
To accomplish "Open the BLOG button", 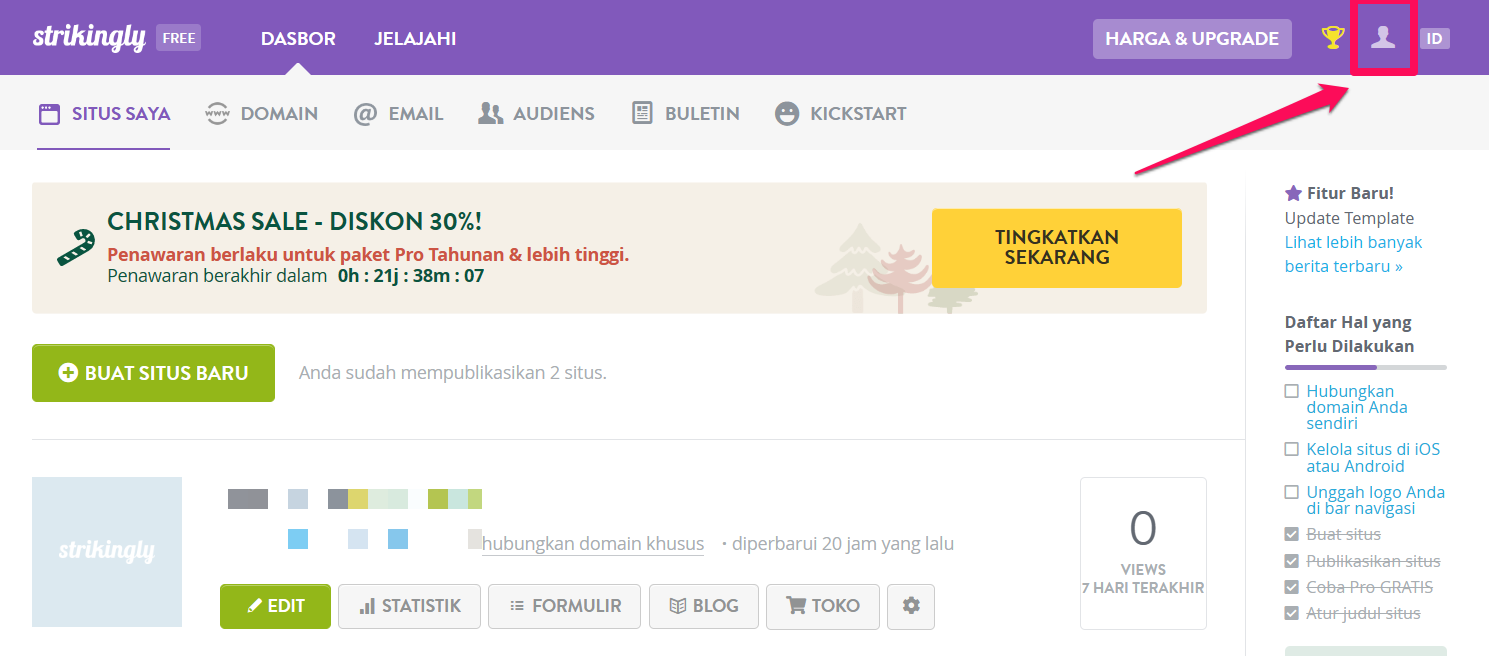I will (704, 606).
